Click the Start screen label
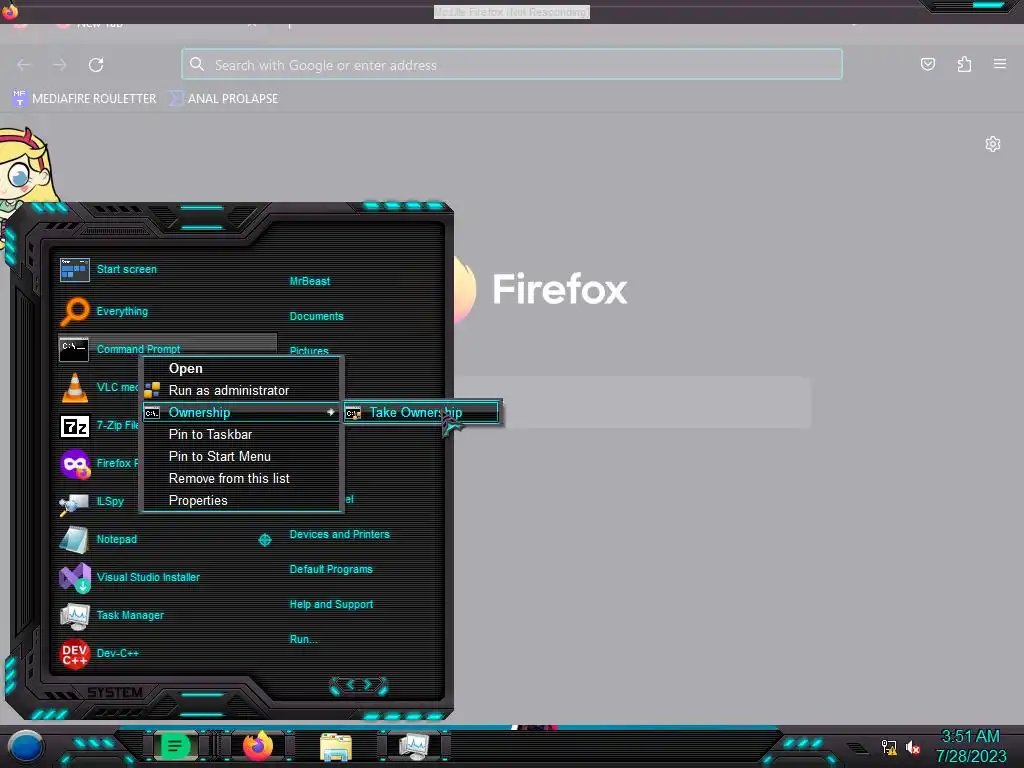Screen dimensions: 1024x768 pyautogui.click(x=127, y=269)
